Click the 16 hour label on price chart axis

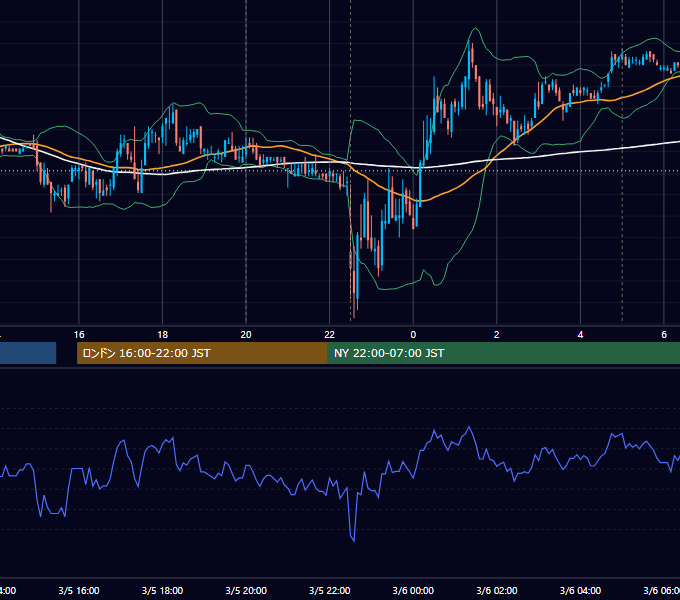(x=79, y=335)
